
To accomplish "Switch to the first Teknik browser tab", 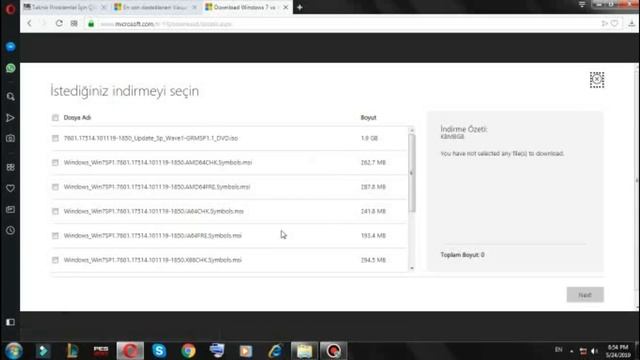I will (x=64, y=7).
